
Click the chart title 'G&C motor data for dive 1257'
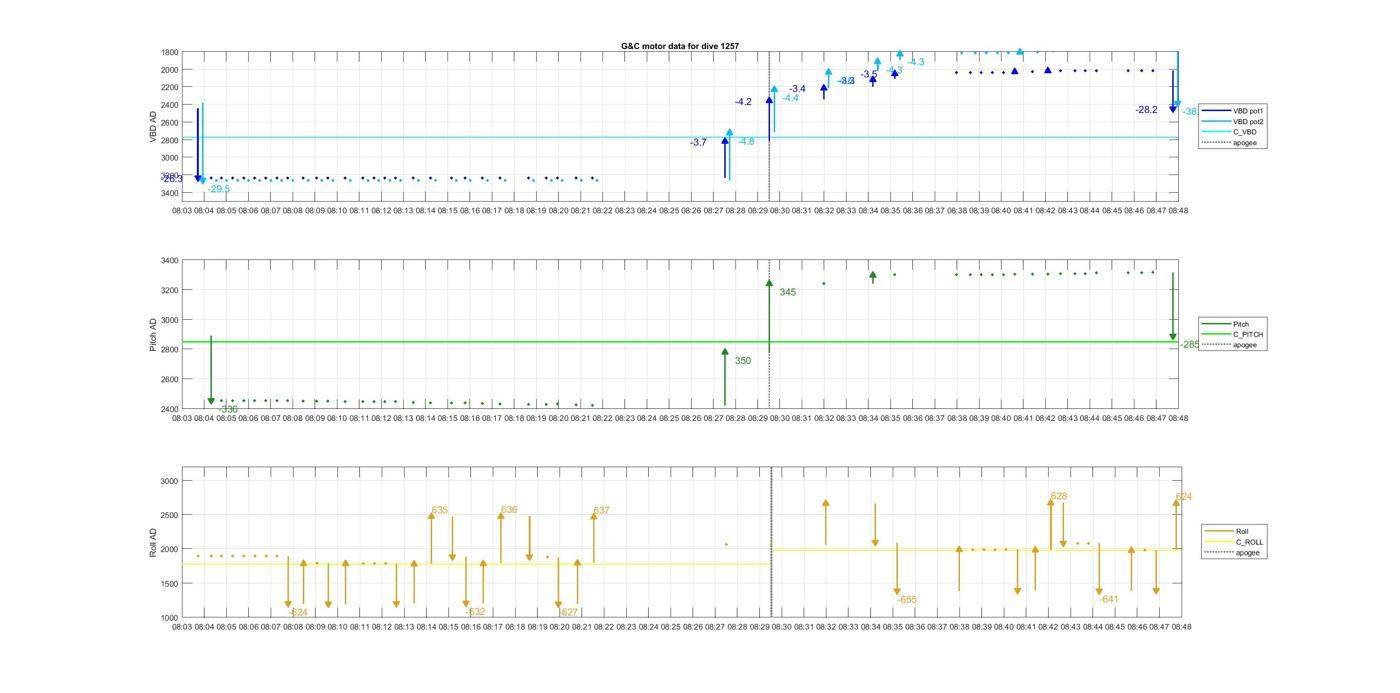tap(680, 46)
